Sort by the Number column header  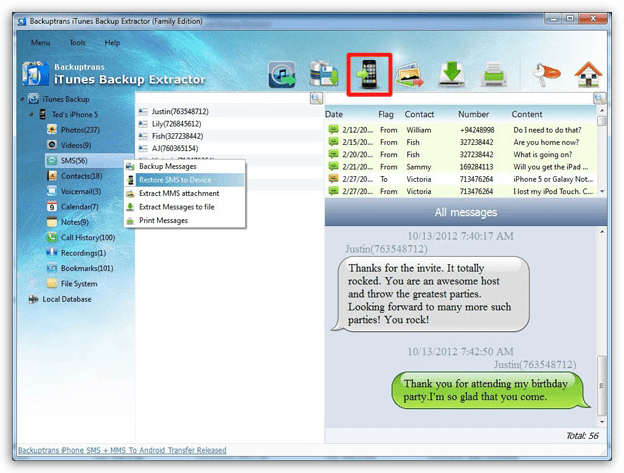pyautogui.click(x=473, y=115)
